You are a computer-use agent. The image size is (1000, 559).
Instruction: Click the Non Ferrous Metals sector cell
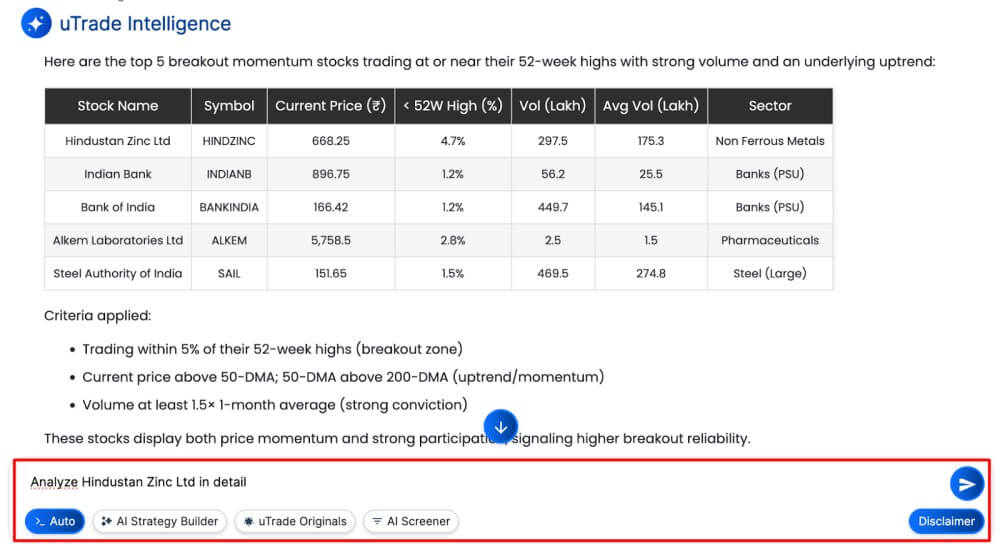coord(770,141)
